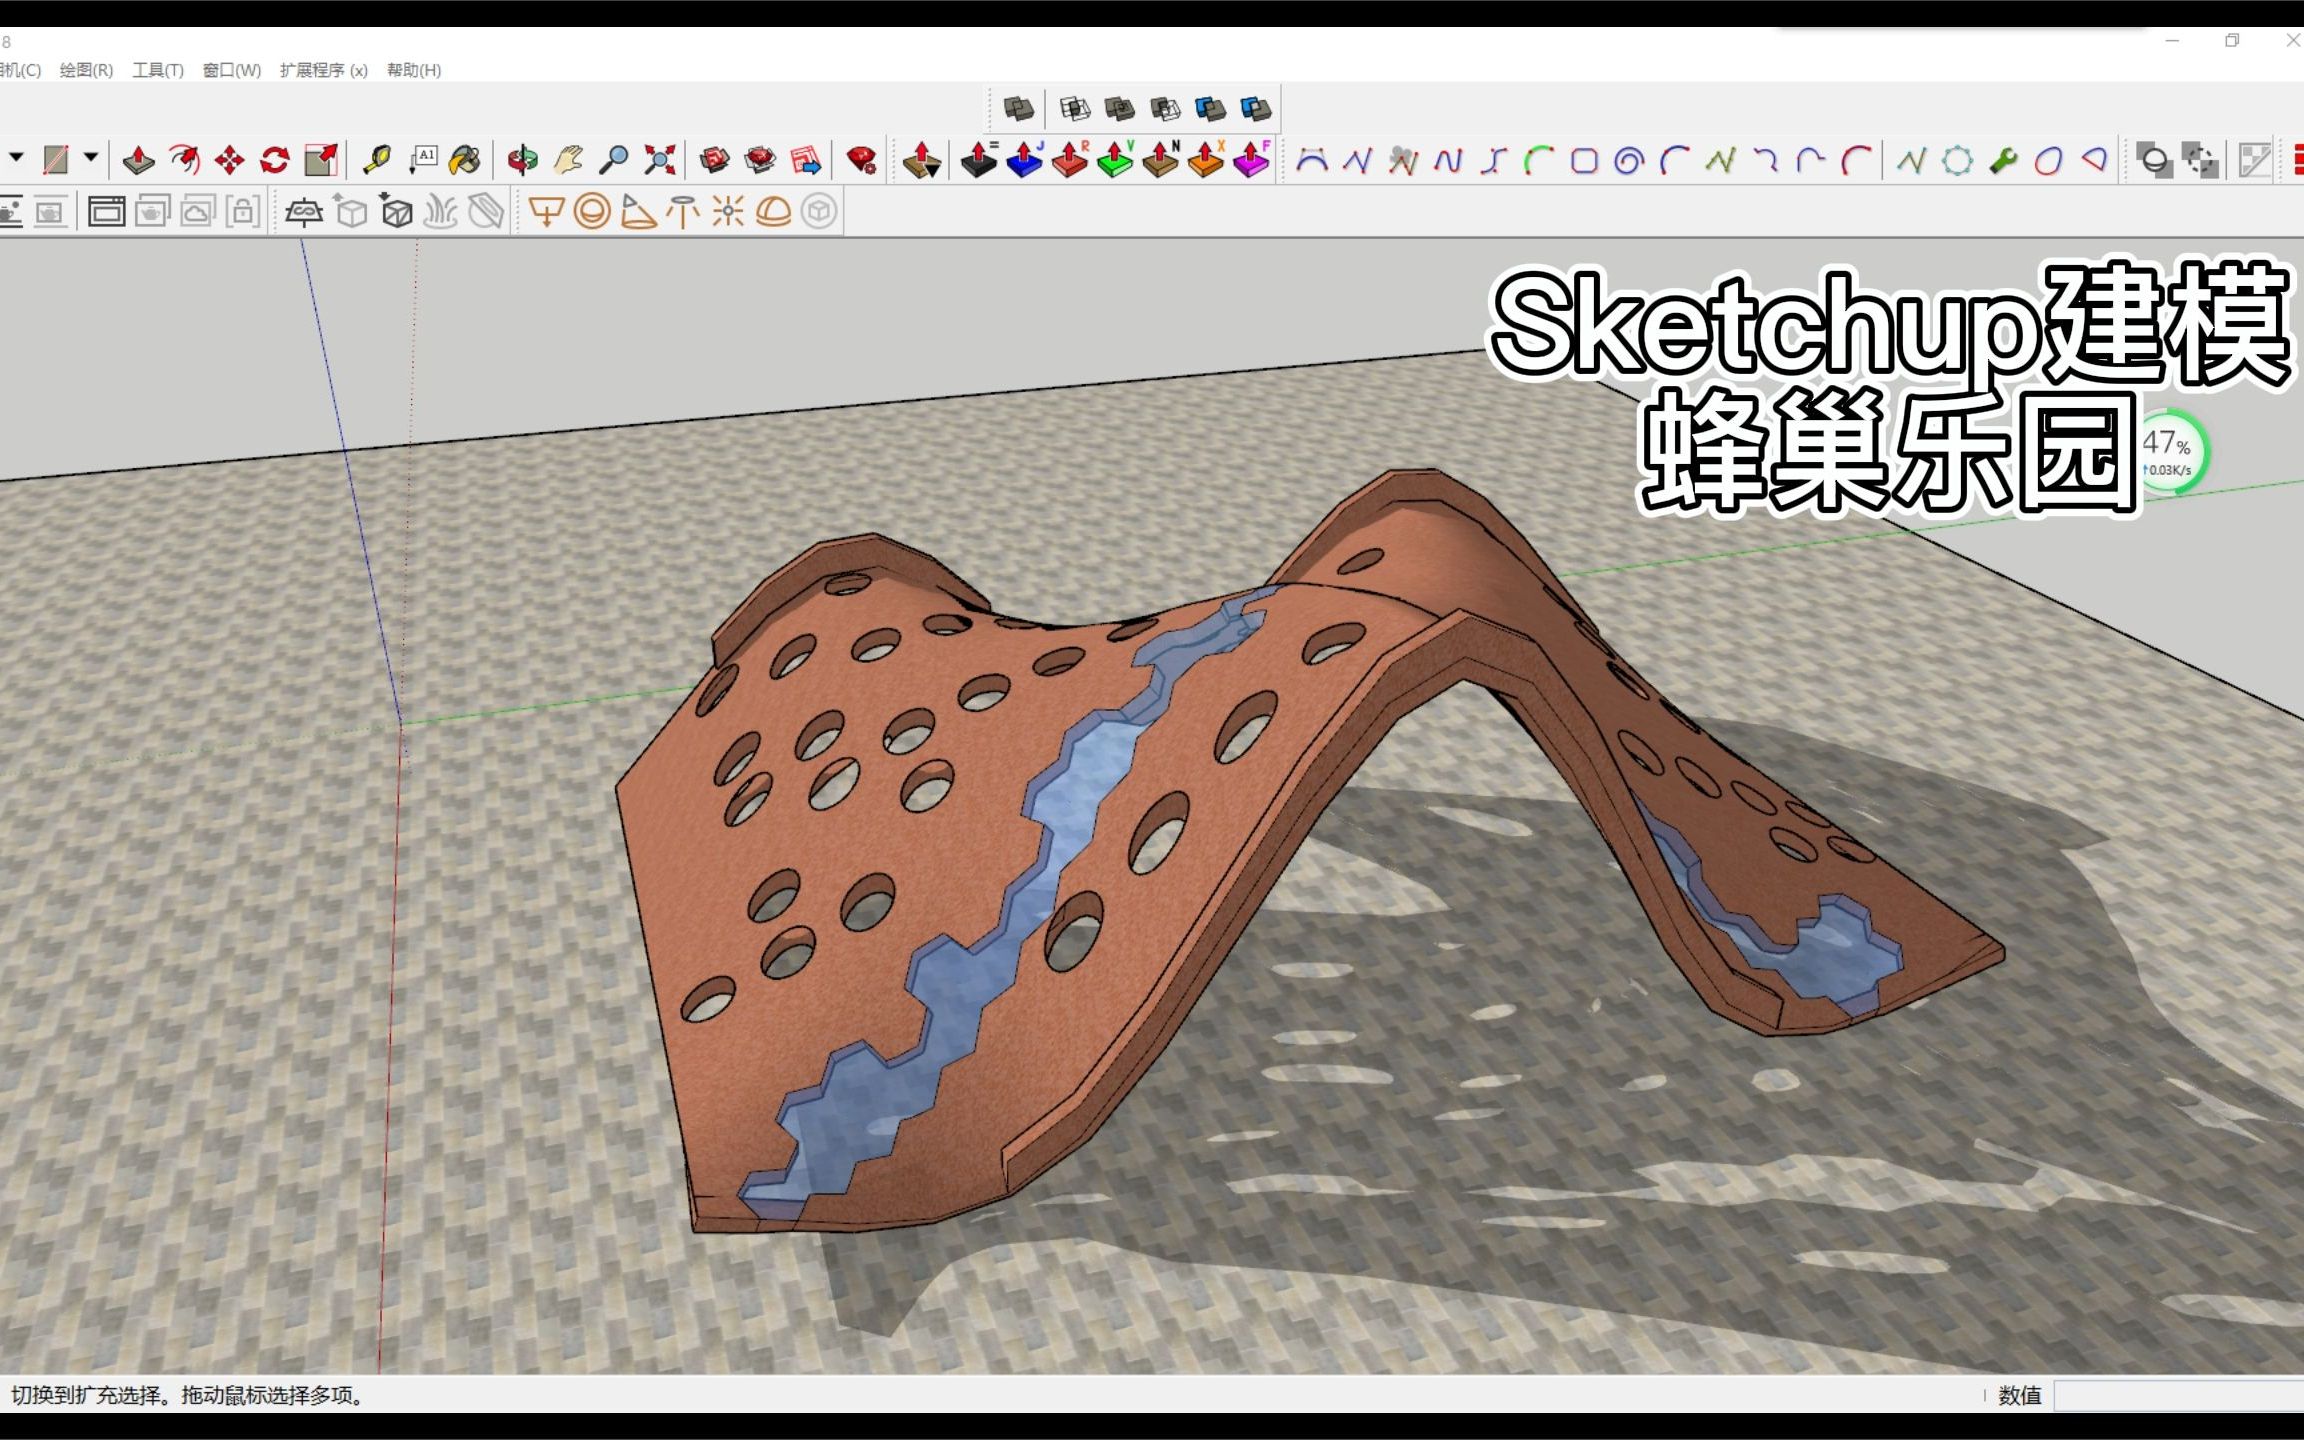The width and height of the screenshot is (2304, 1440).
Task: Click the polygon circle points curve icon
Action: pyautogui.click(x=1957, y=160)
